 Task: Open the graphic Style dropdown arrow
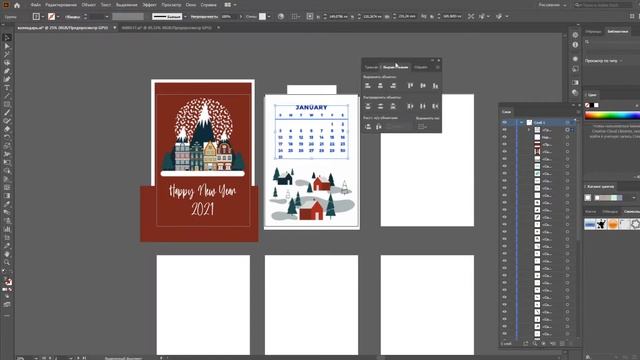(x=269, y=17)
